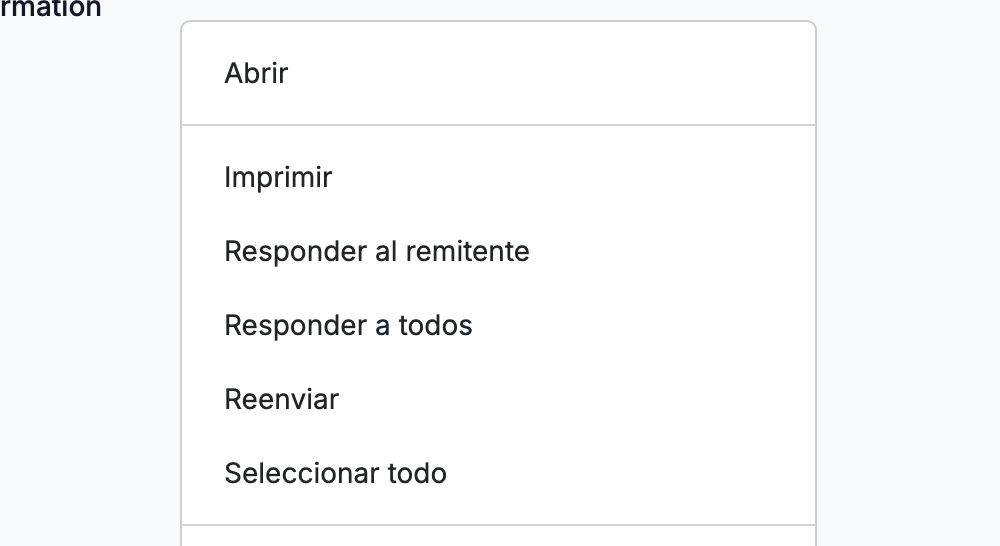Image resolution: width=1000 pixels, height=546 pixels.
Task: Activate the Responder al remitente command
Action: [x=498, y=251]
